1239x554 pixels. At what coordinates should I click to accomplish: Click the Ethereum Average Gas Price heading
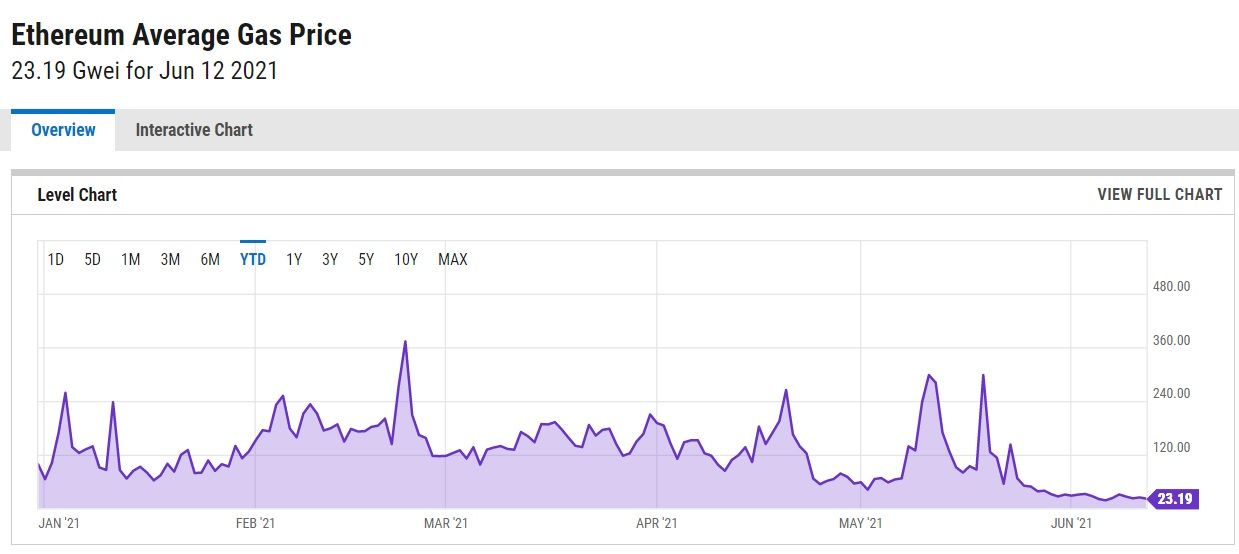coord(181,35)
